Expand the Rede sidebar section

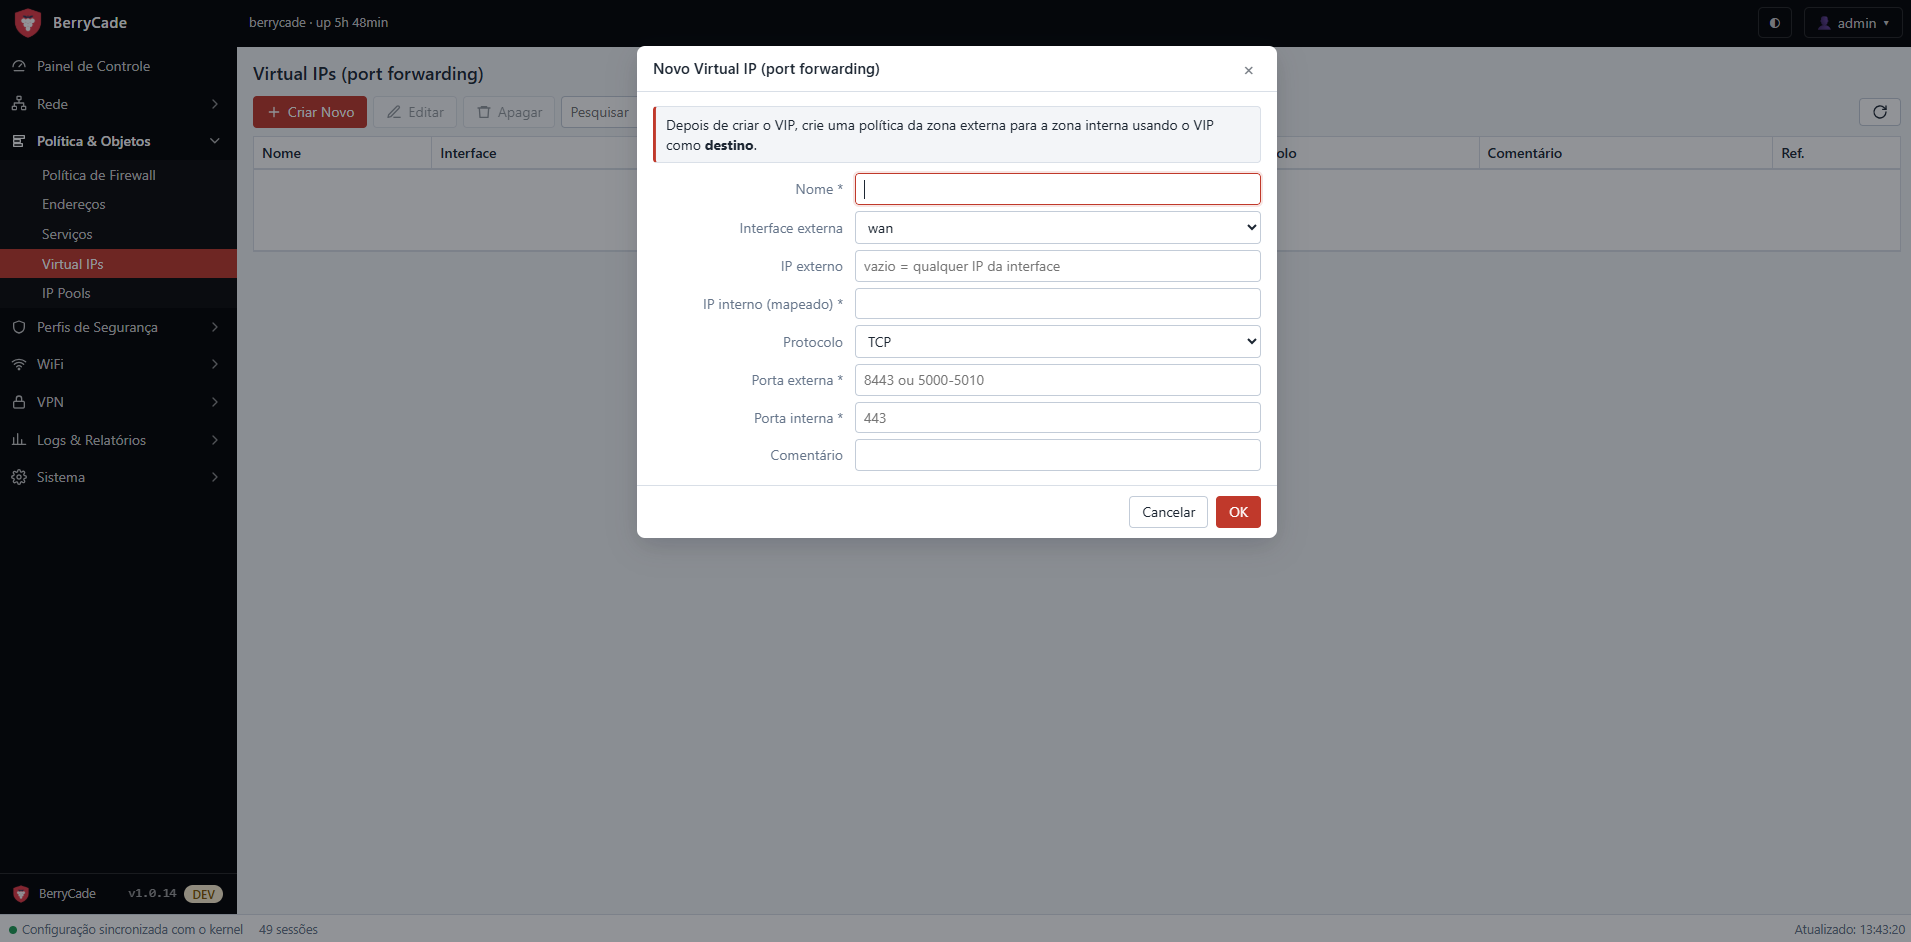(x=118, y=104)
